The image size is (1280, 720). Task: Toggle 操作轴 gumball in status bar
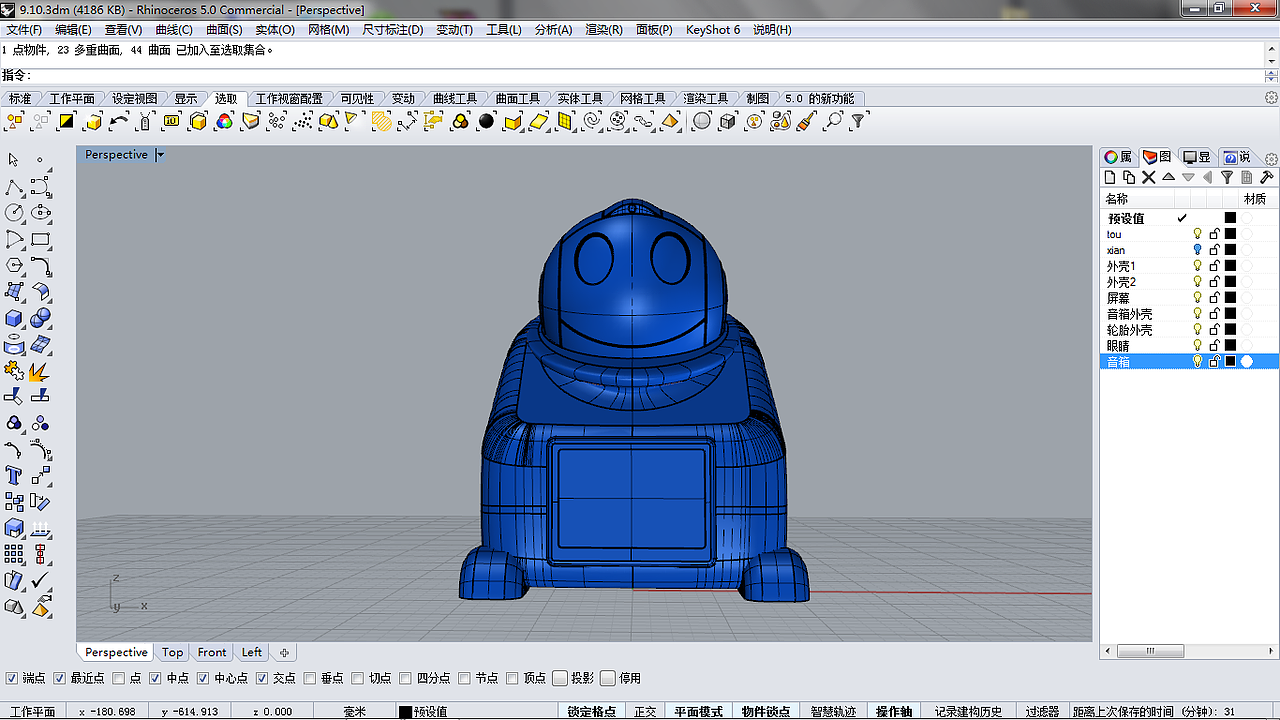[x=894, y=712]
